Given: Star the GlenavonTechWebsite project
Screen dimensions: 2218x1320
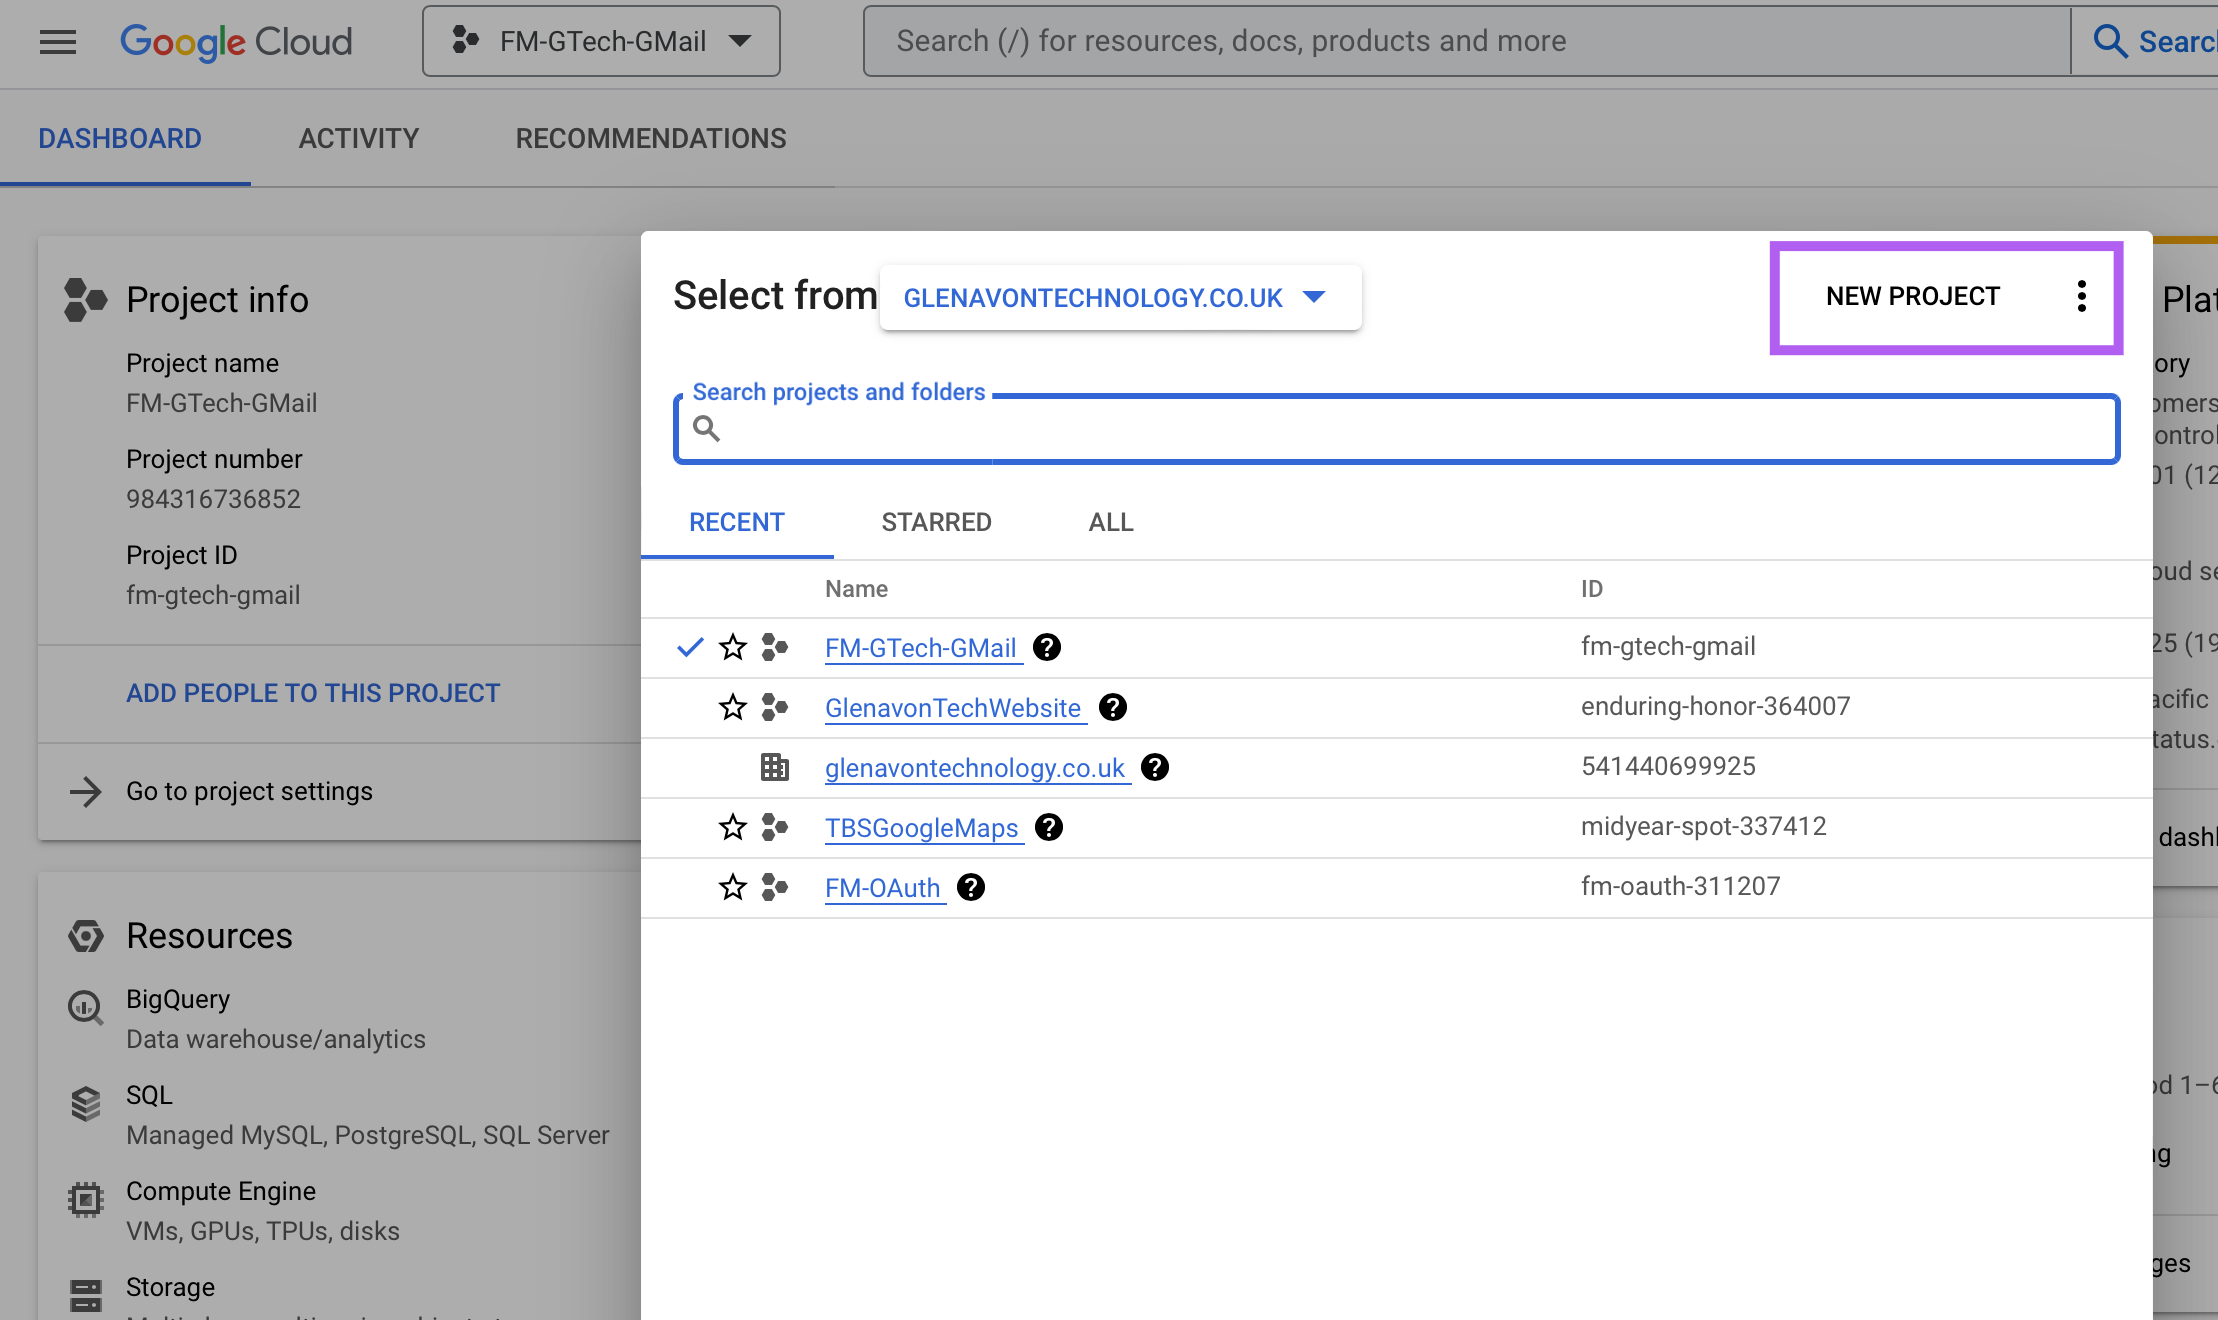Looking at the screenshot, I should click(733, 707).
